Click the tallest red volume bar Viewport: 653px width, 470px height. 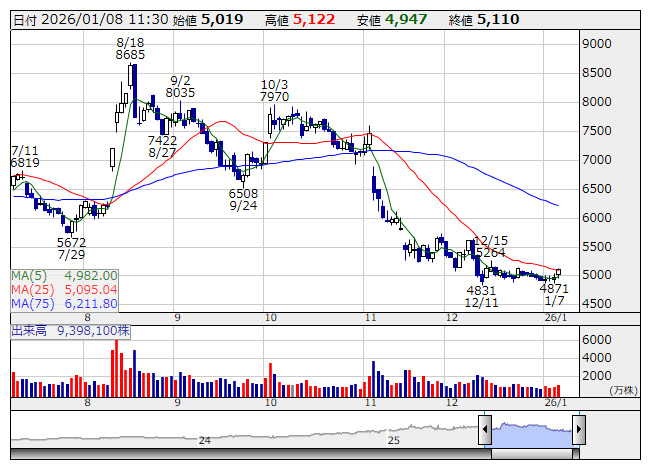[117, 368]
